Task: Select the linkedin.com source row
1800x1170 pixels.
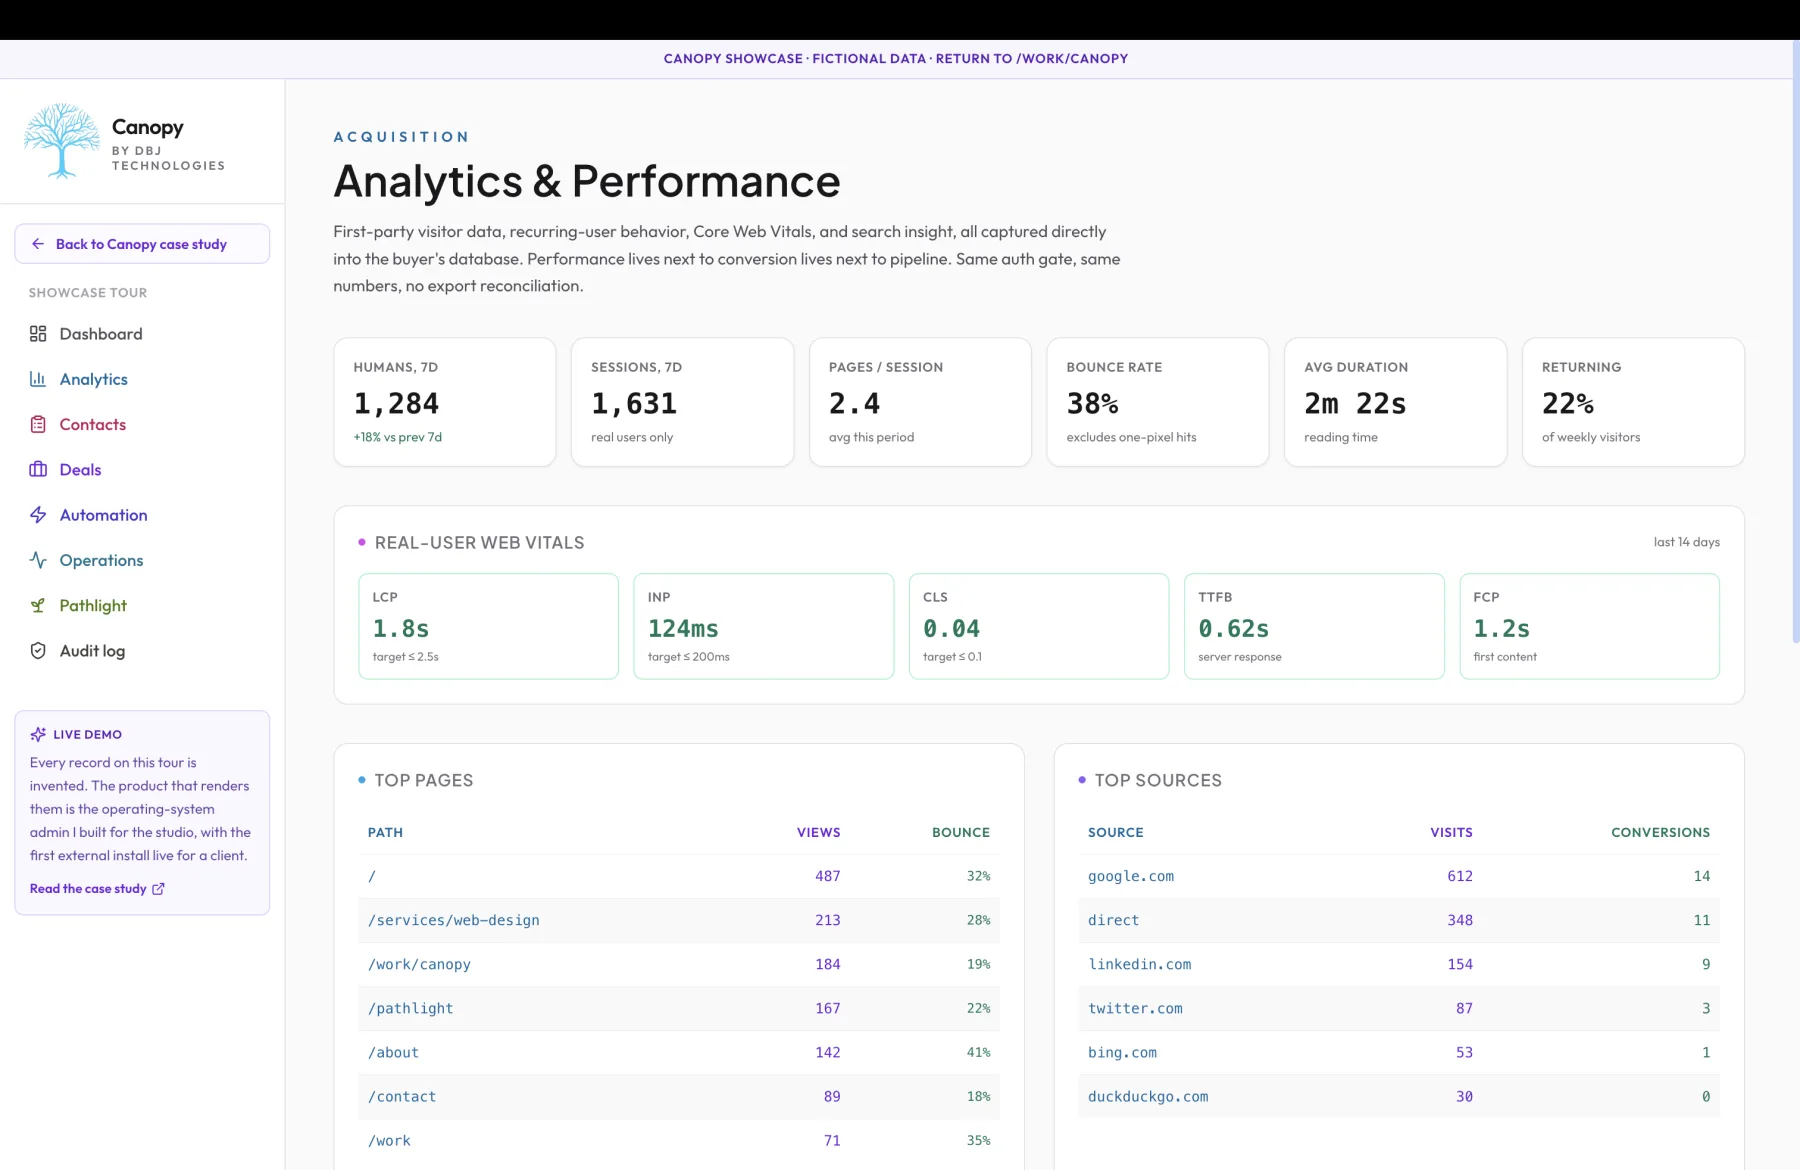Action: coord(1399,964)
